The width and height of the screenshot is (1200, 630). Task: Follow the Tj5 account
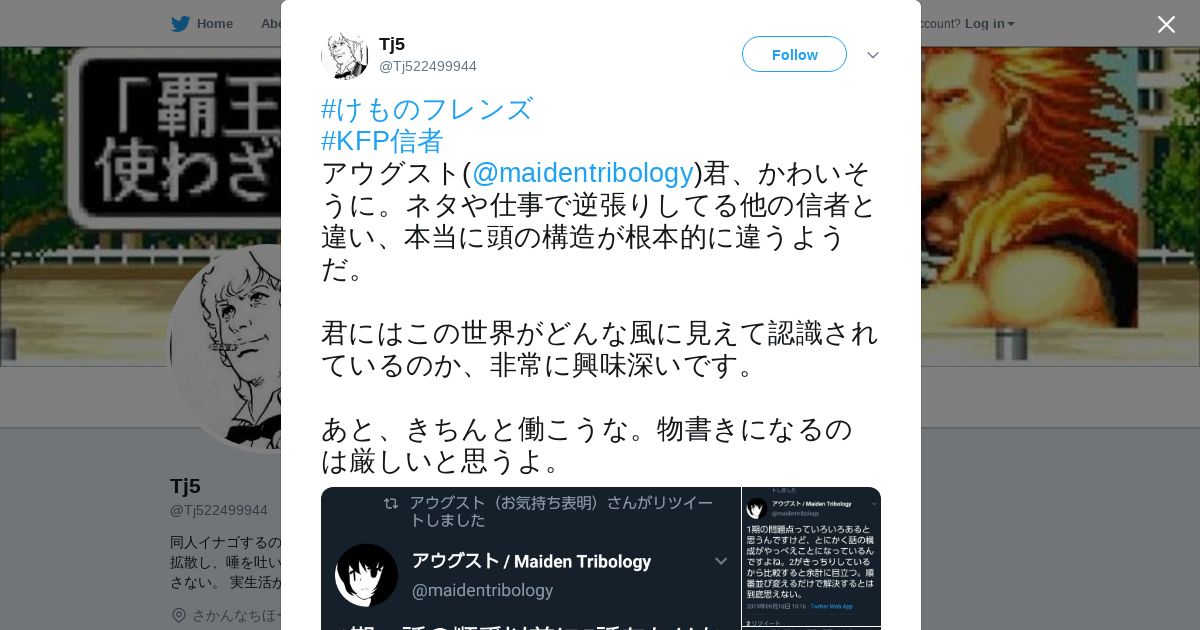[794, 54]
